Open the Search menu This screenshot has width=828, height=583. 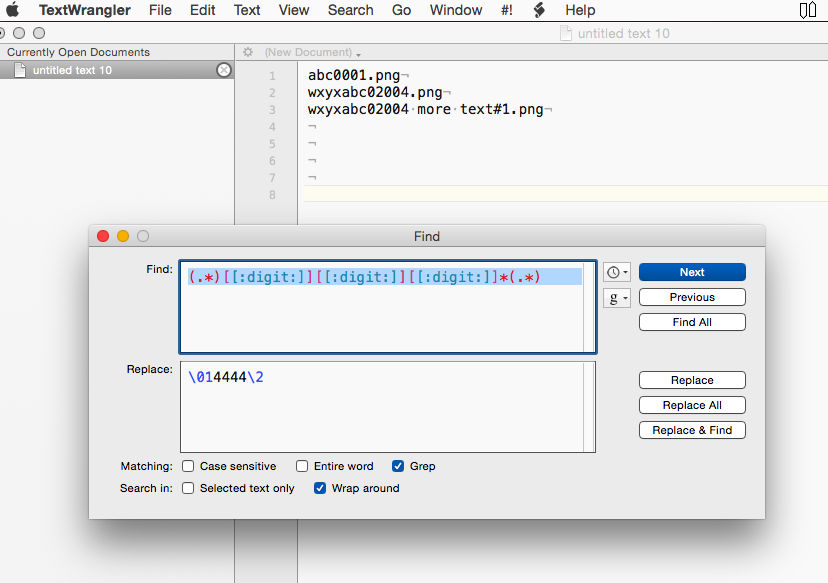[x=350, y=10]
